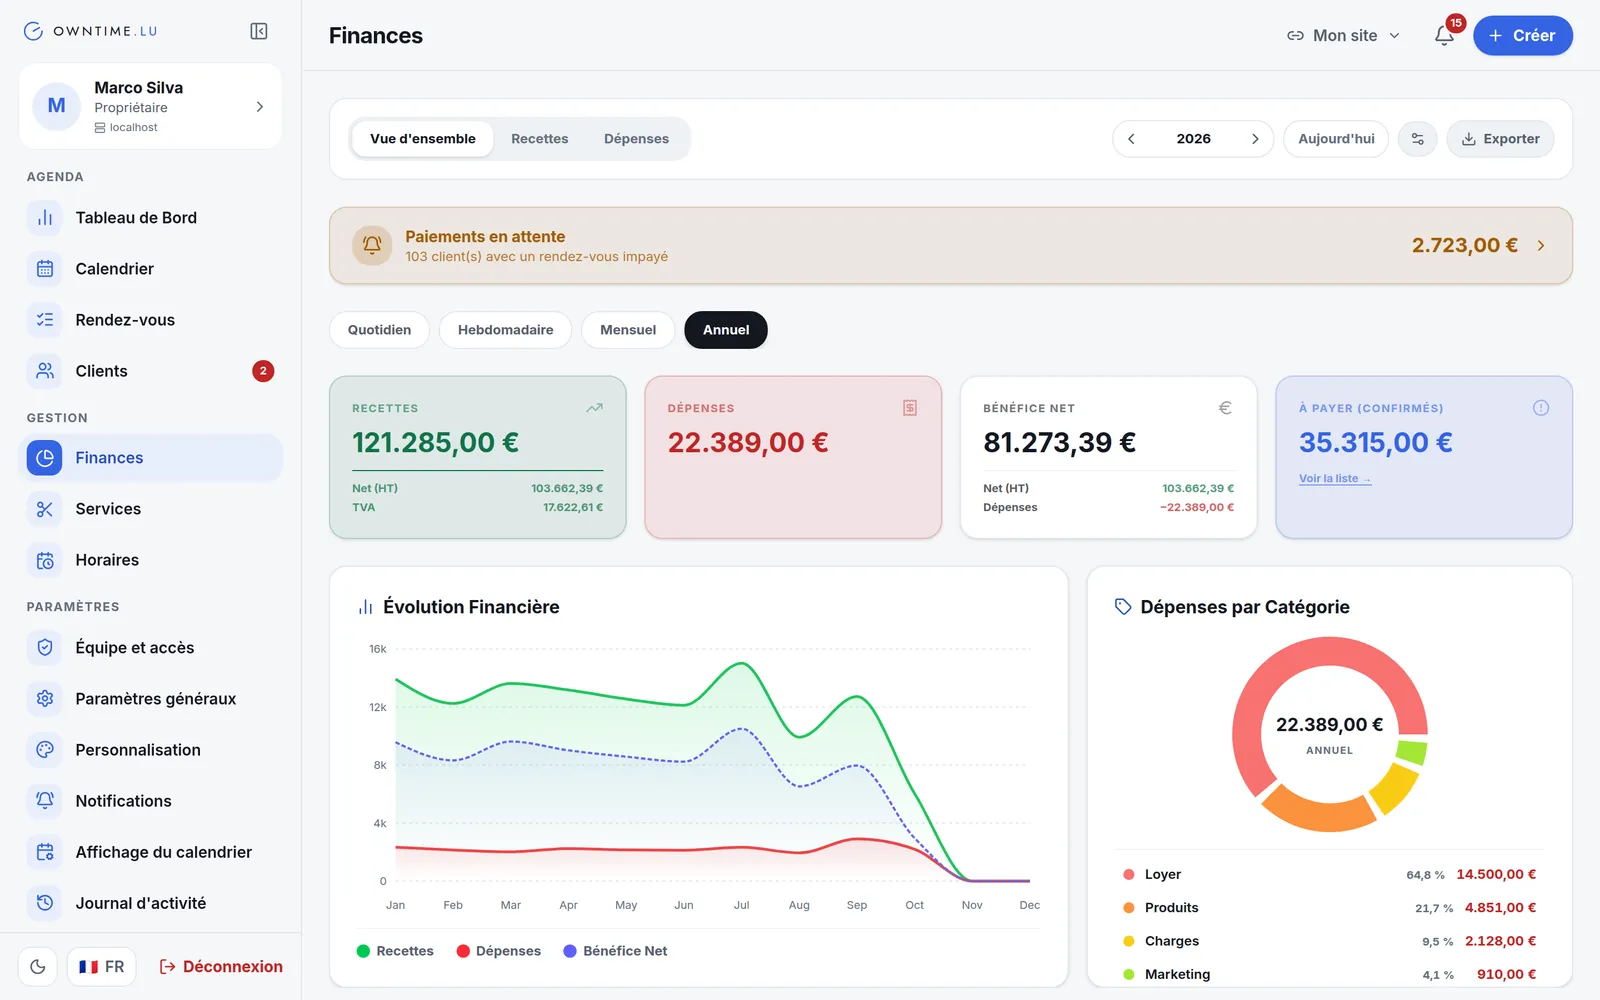
Task: Toggle Bénéfice Net series in legend
Action: [x=615, y=951]
